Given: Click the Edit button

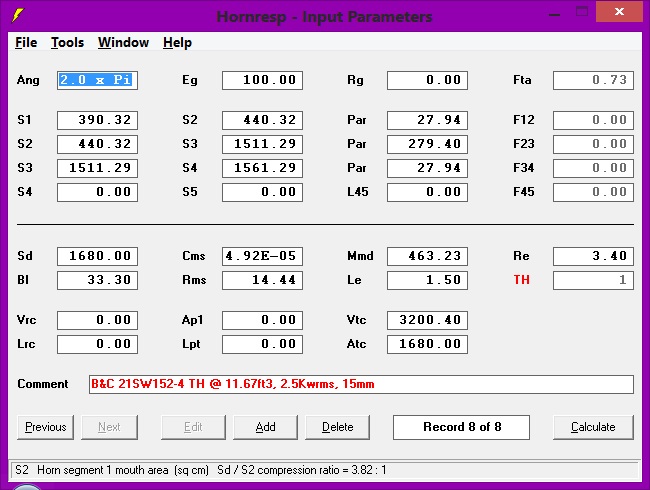Looking at the screenshot, I should pos(193,427).
